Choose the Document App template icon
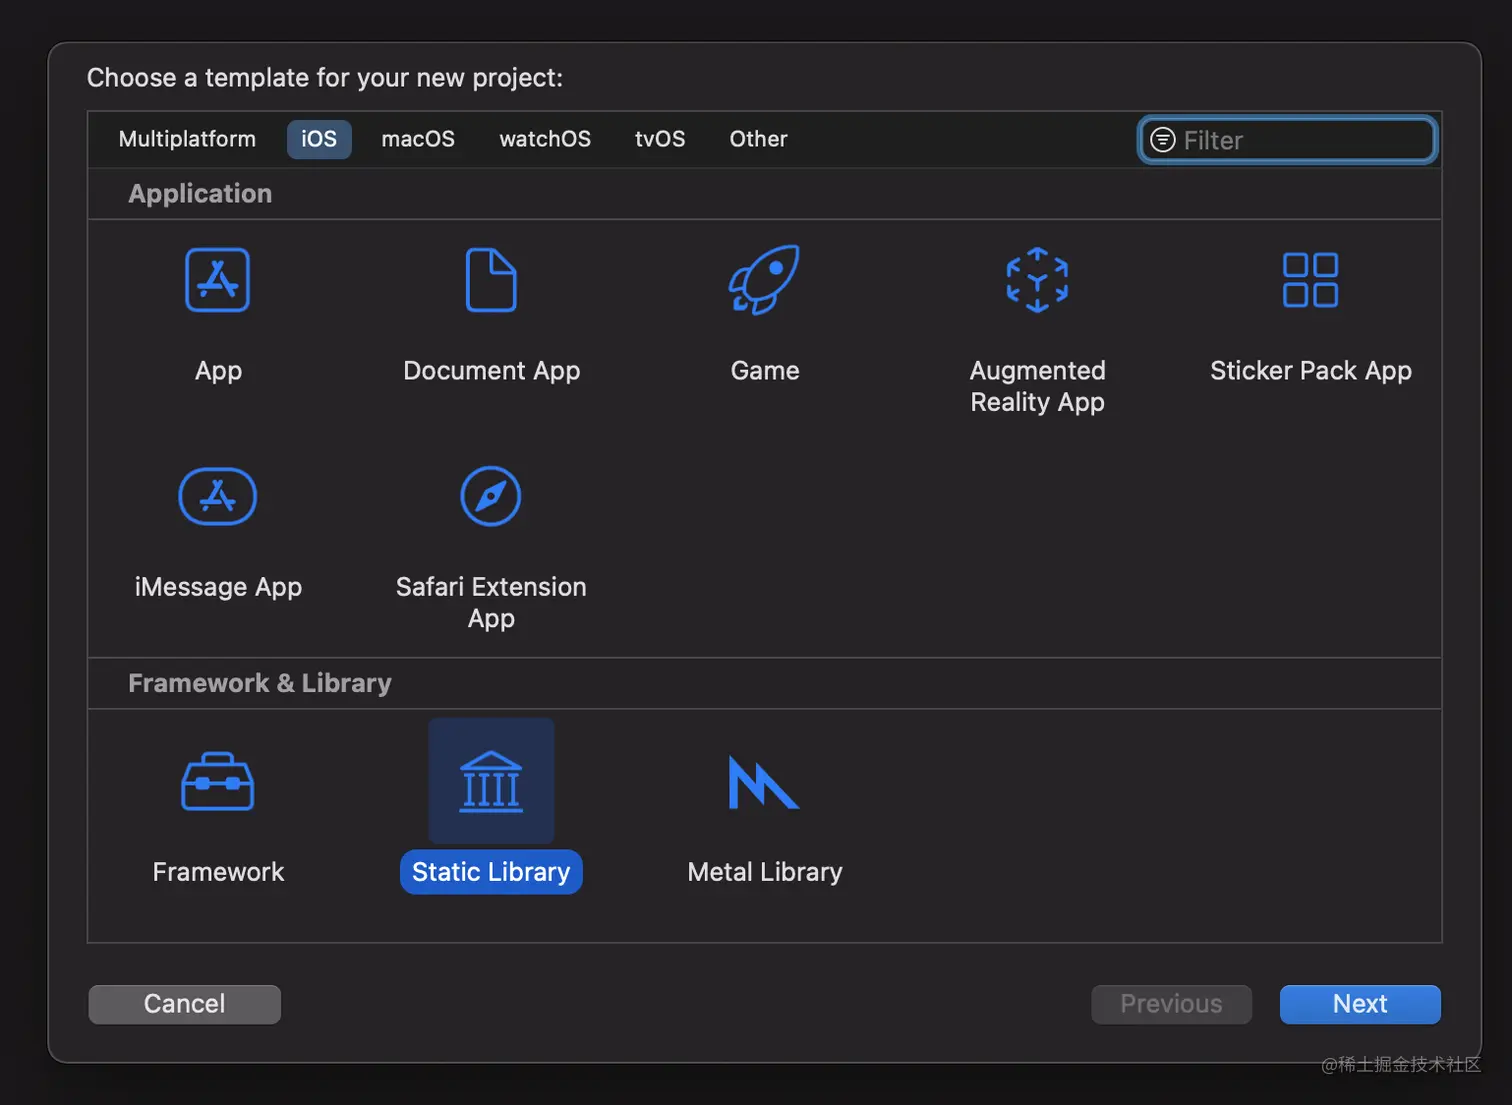The width and height of the screenshot is (1512, 1105). click(491, 280)
